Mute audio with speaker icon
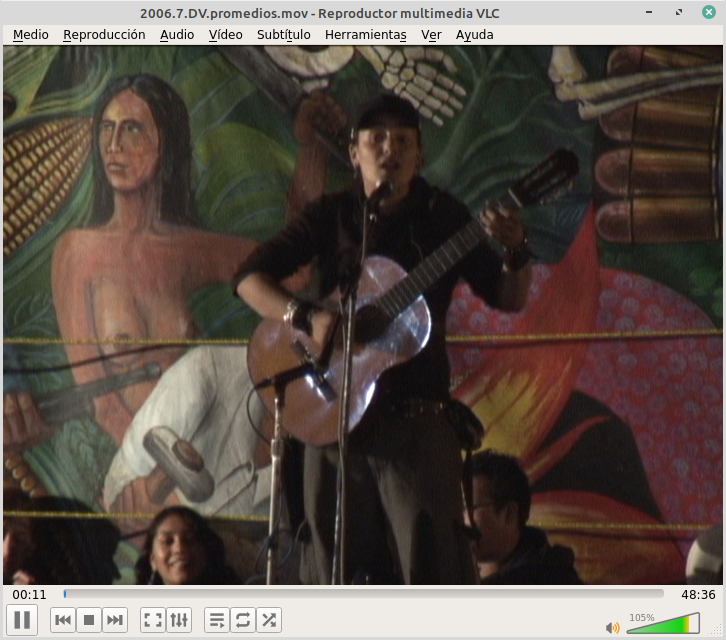This screenshot has height=640, width=726. pyautogui.click(x=613, y=627)
